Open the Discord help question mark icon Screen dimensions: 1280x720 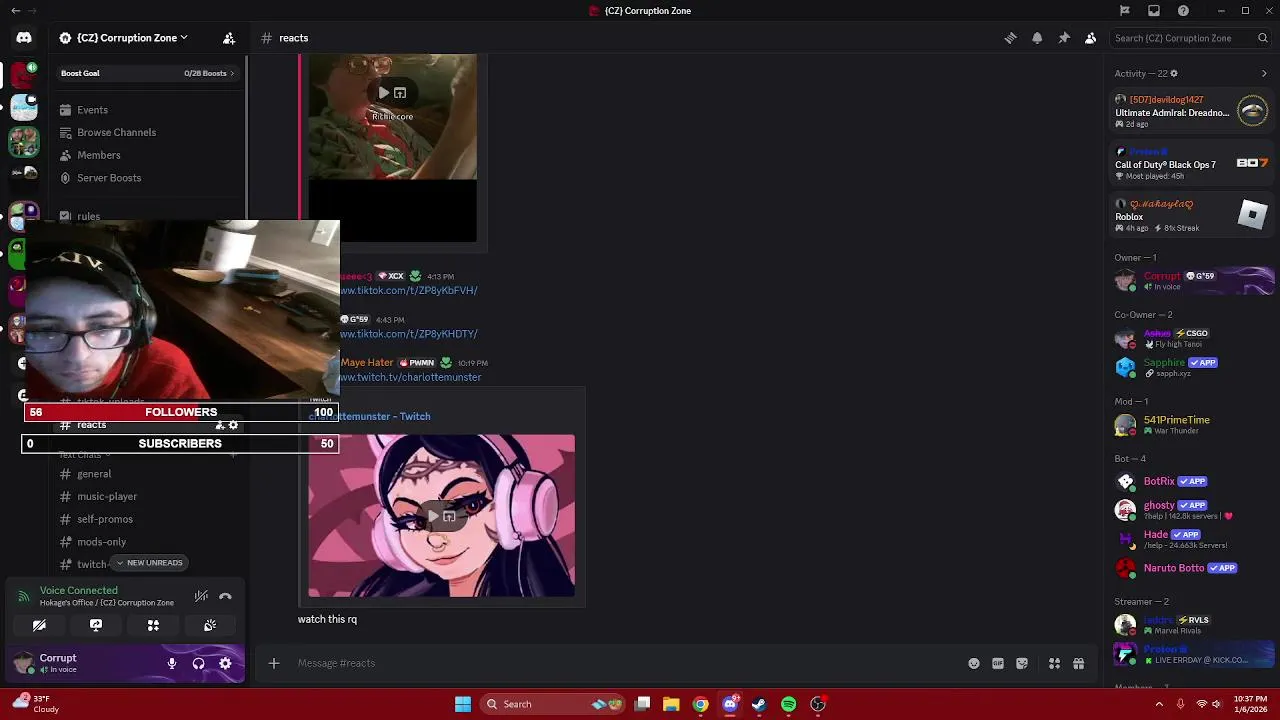pyautogui.click(x=1184, y=11)
